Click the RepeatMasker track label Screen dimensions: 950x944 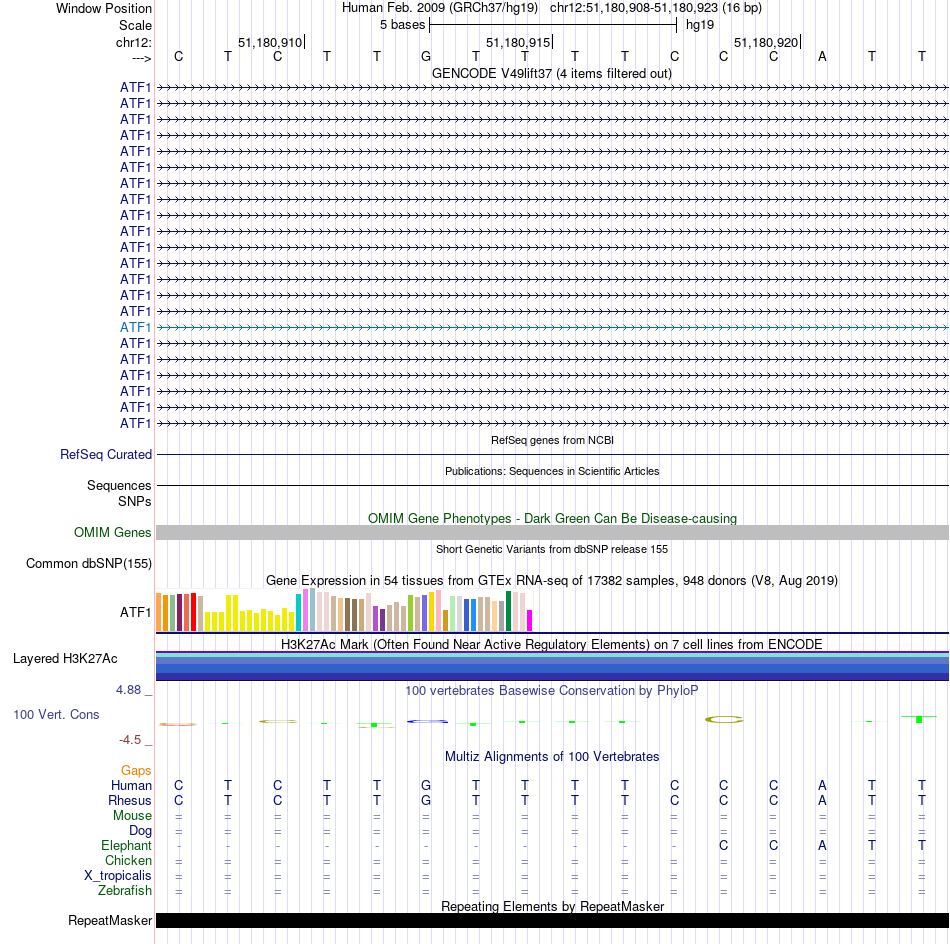(x=110, y=920)
